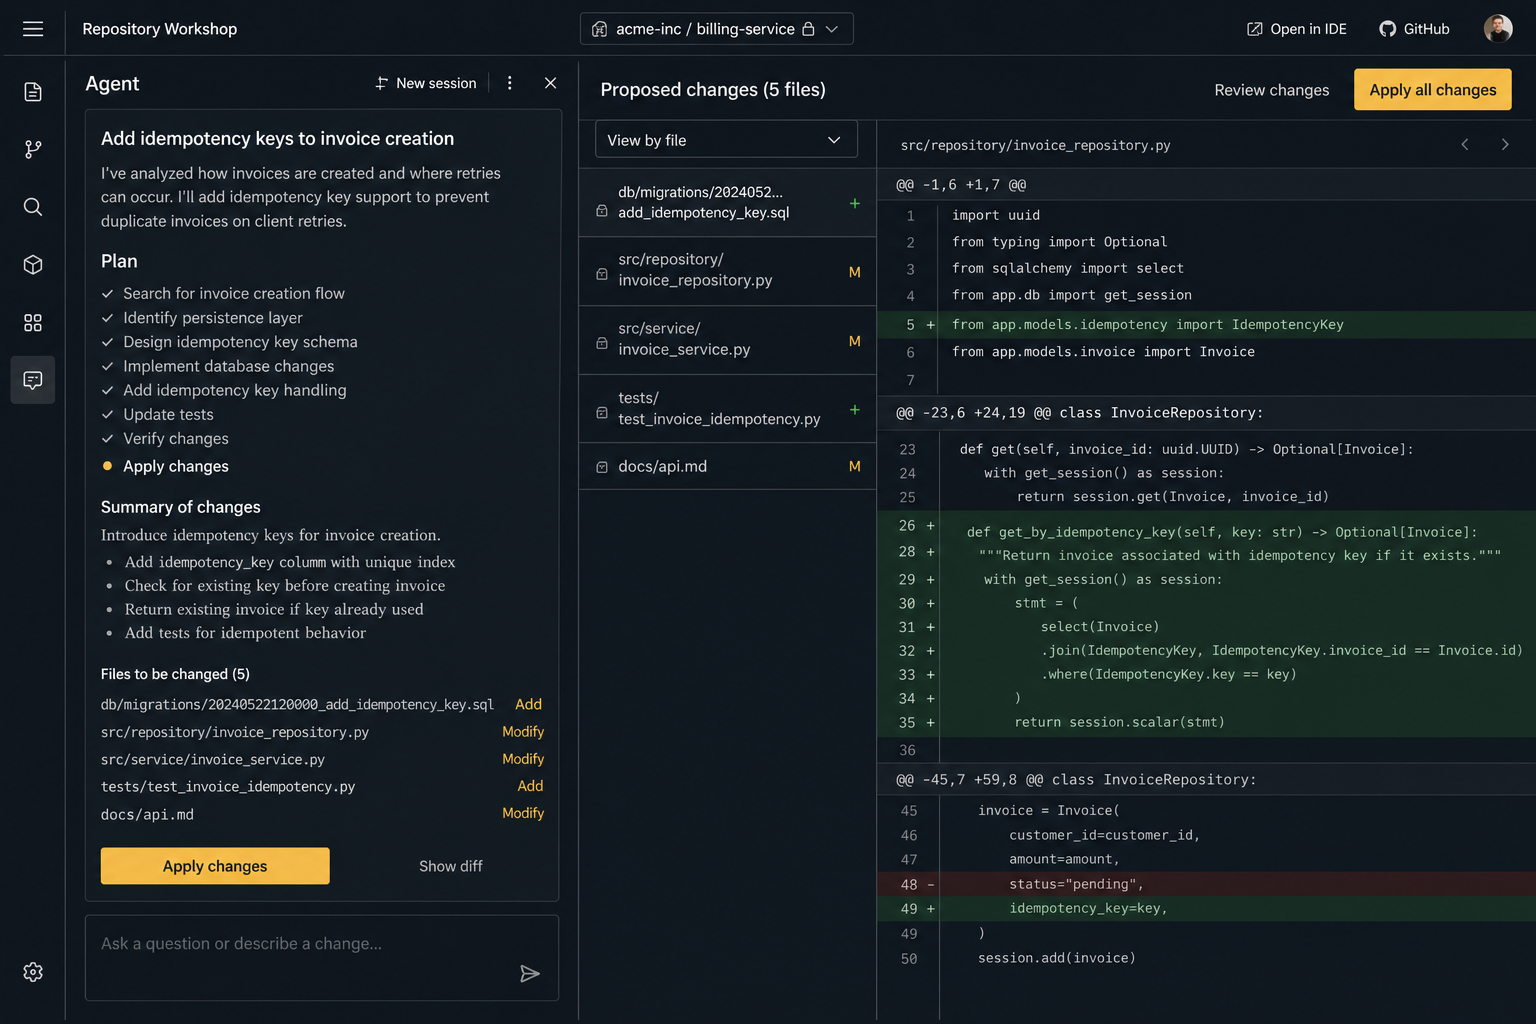
Task: Click the Repository Workshop title
Action: click(160, 29)
